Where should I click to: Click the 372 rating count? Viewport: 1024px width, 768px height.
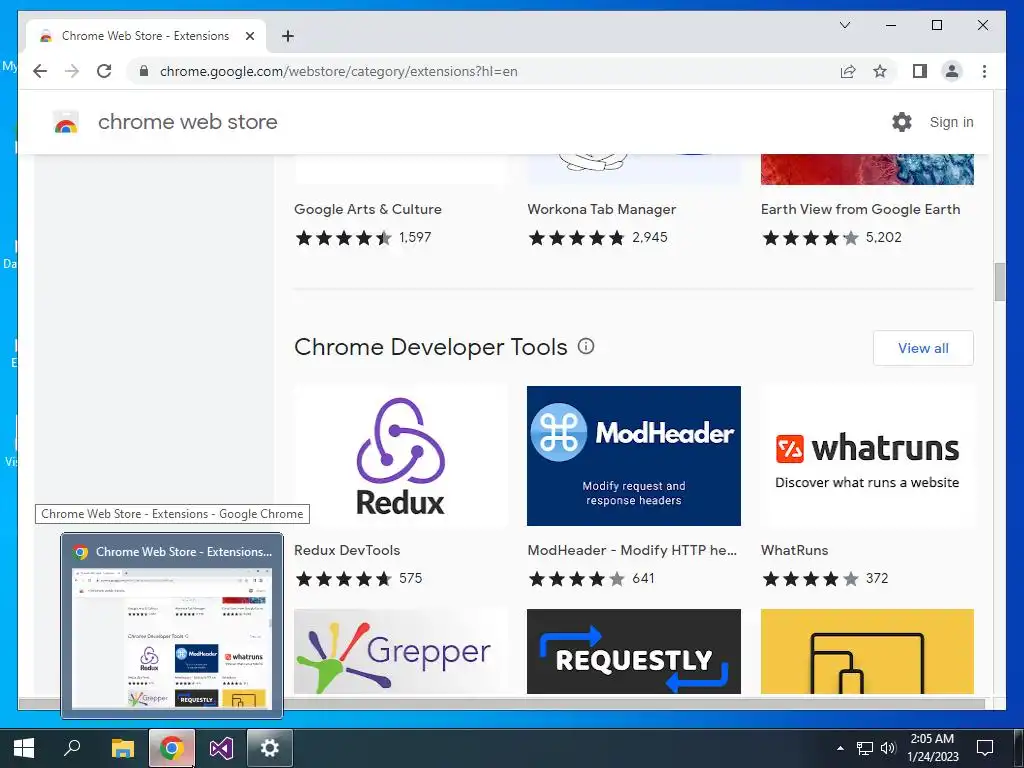point(876,578)
